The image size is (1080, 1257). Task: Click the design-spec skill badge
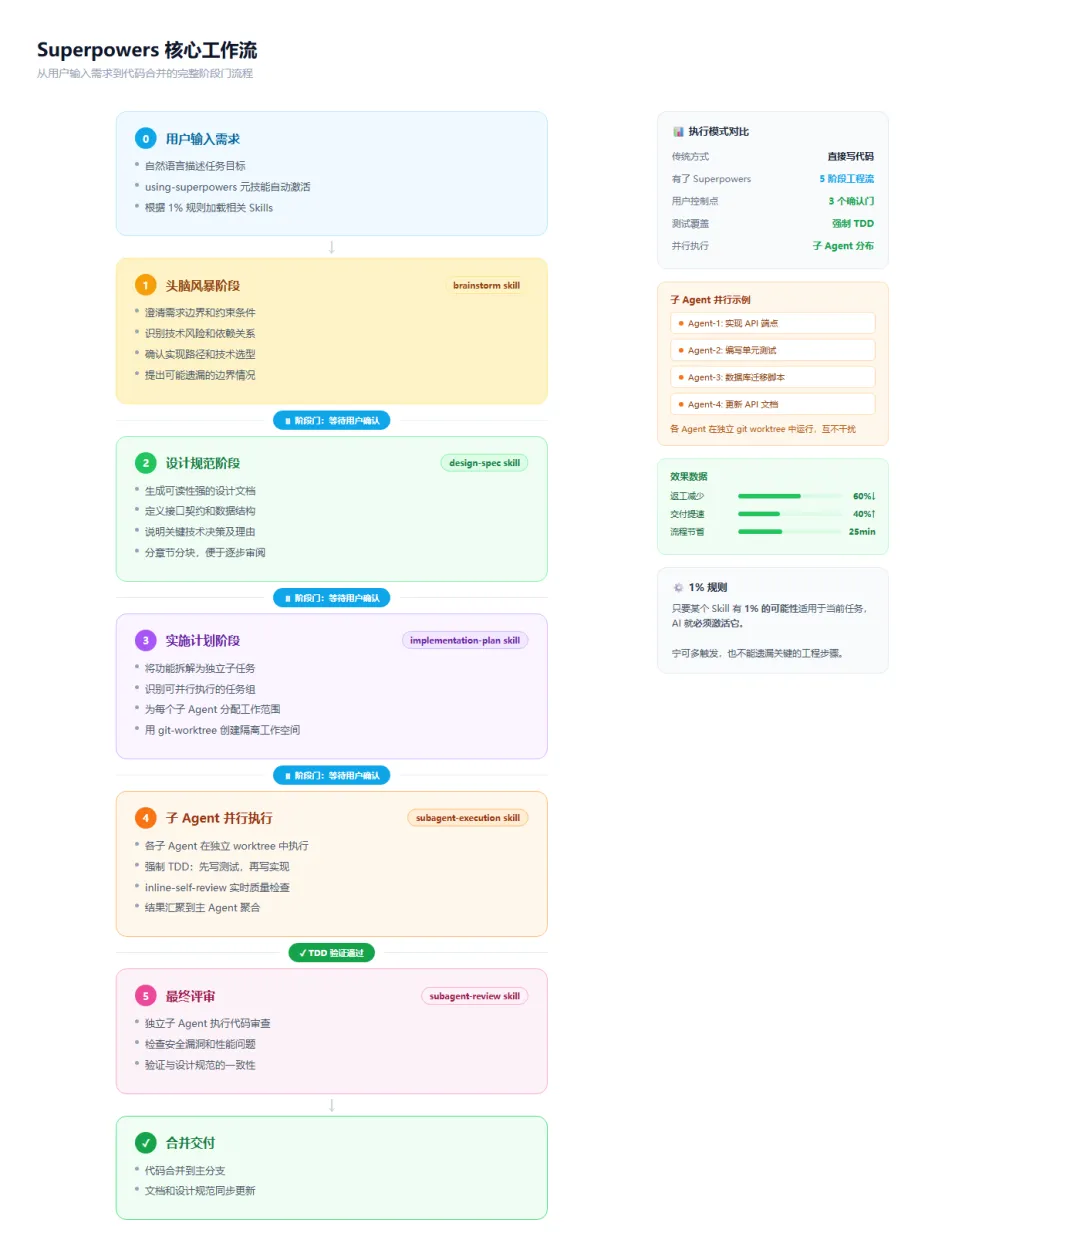point(484,463)
